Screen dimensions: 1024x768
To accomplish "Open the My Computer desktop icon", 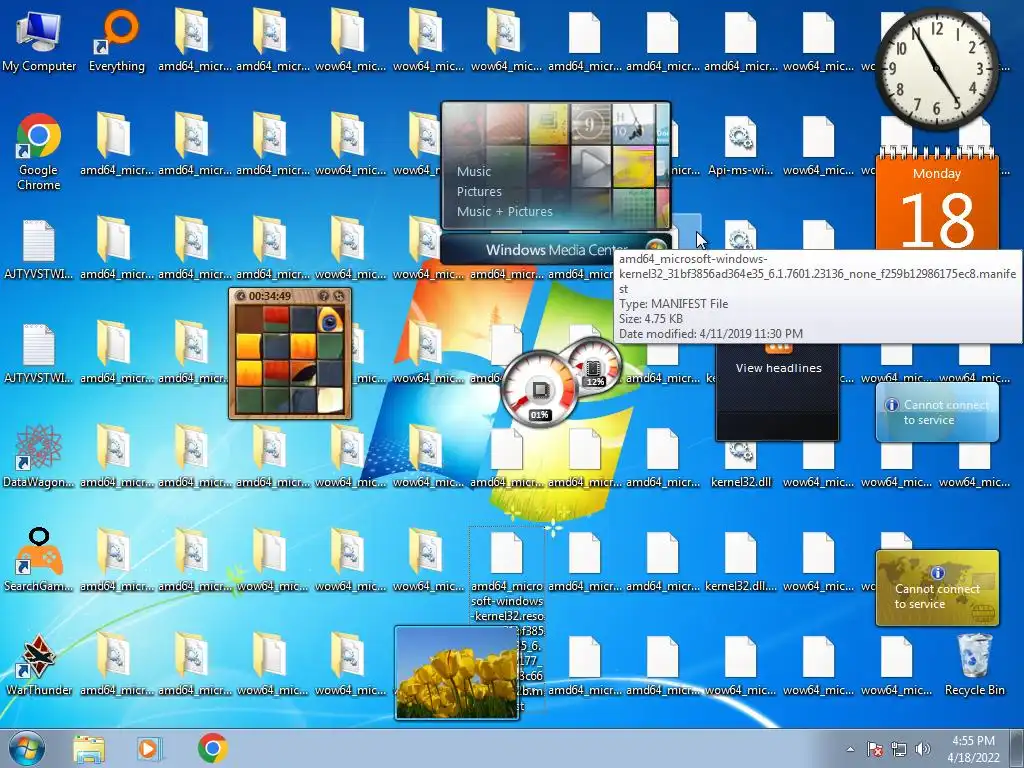I will [39, 40].
